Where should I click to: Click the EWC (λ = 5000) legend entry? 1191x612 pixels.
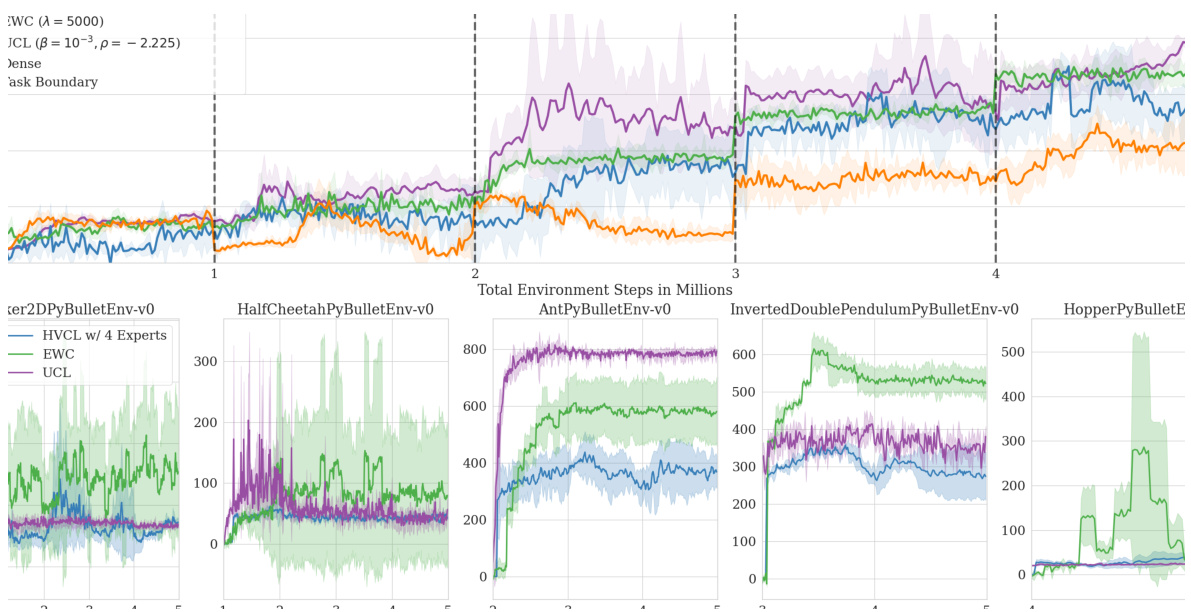click(x=55, y=21)
